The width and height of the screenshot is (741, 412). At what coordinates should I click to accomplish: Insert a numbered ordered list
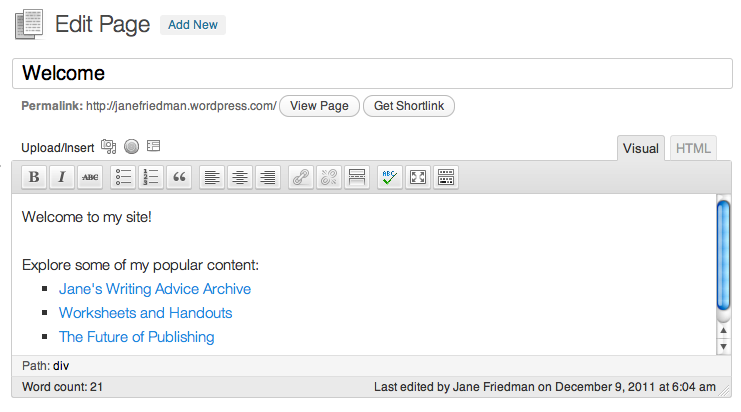pos(151,177)
